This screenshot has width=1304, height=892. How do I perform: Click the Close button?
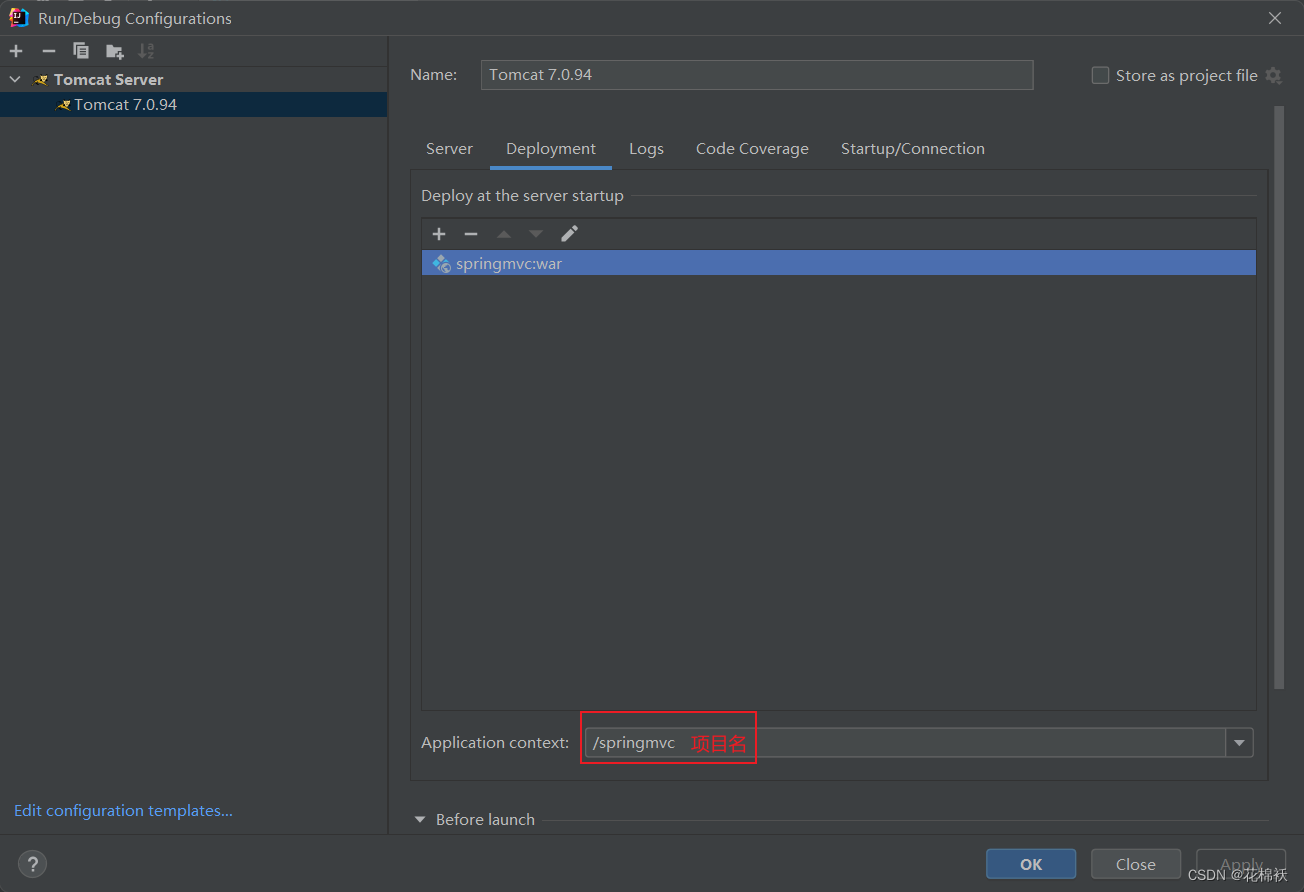[1136, 864]
